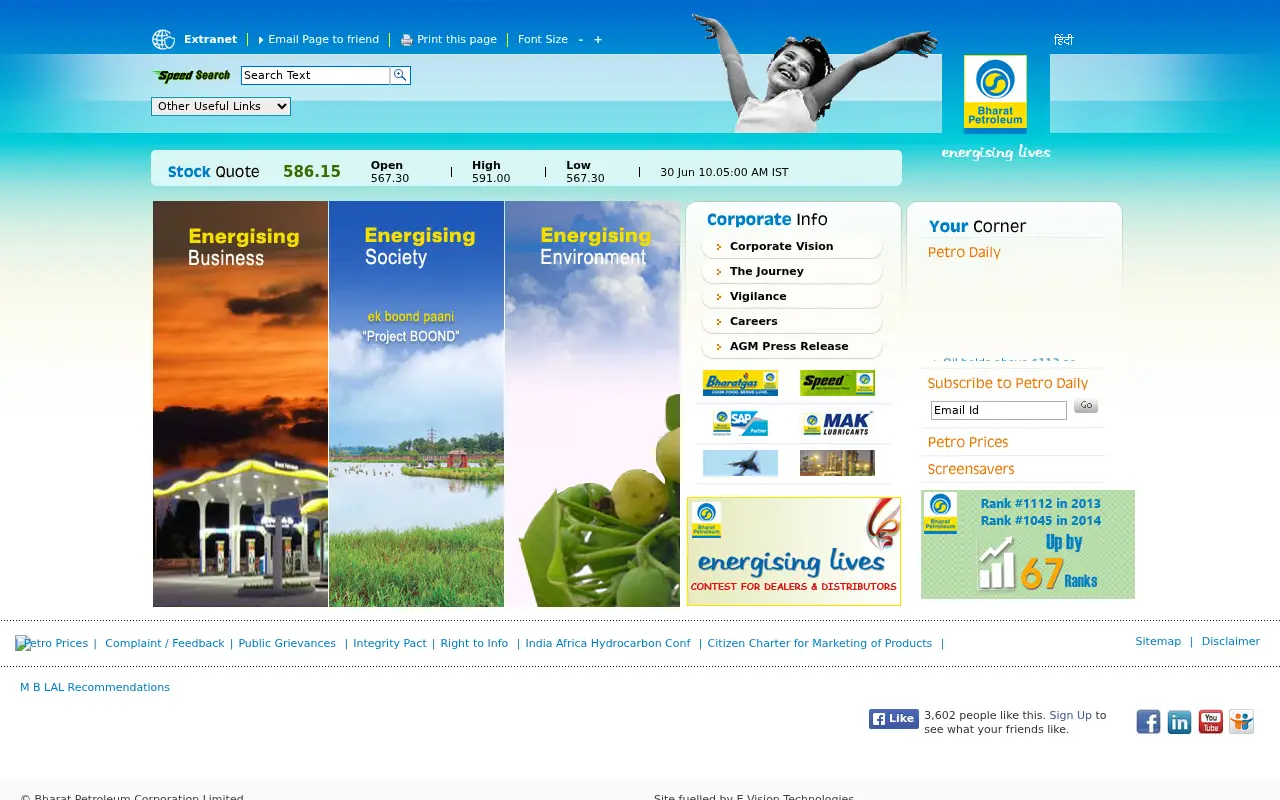Screen dimensions: 1280x800
Task: Open the YouTube icon
Action: 1210,721
